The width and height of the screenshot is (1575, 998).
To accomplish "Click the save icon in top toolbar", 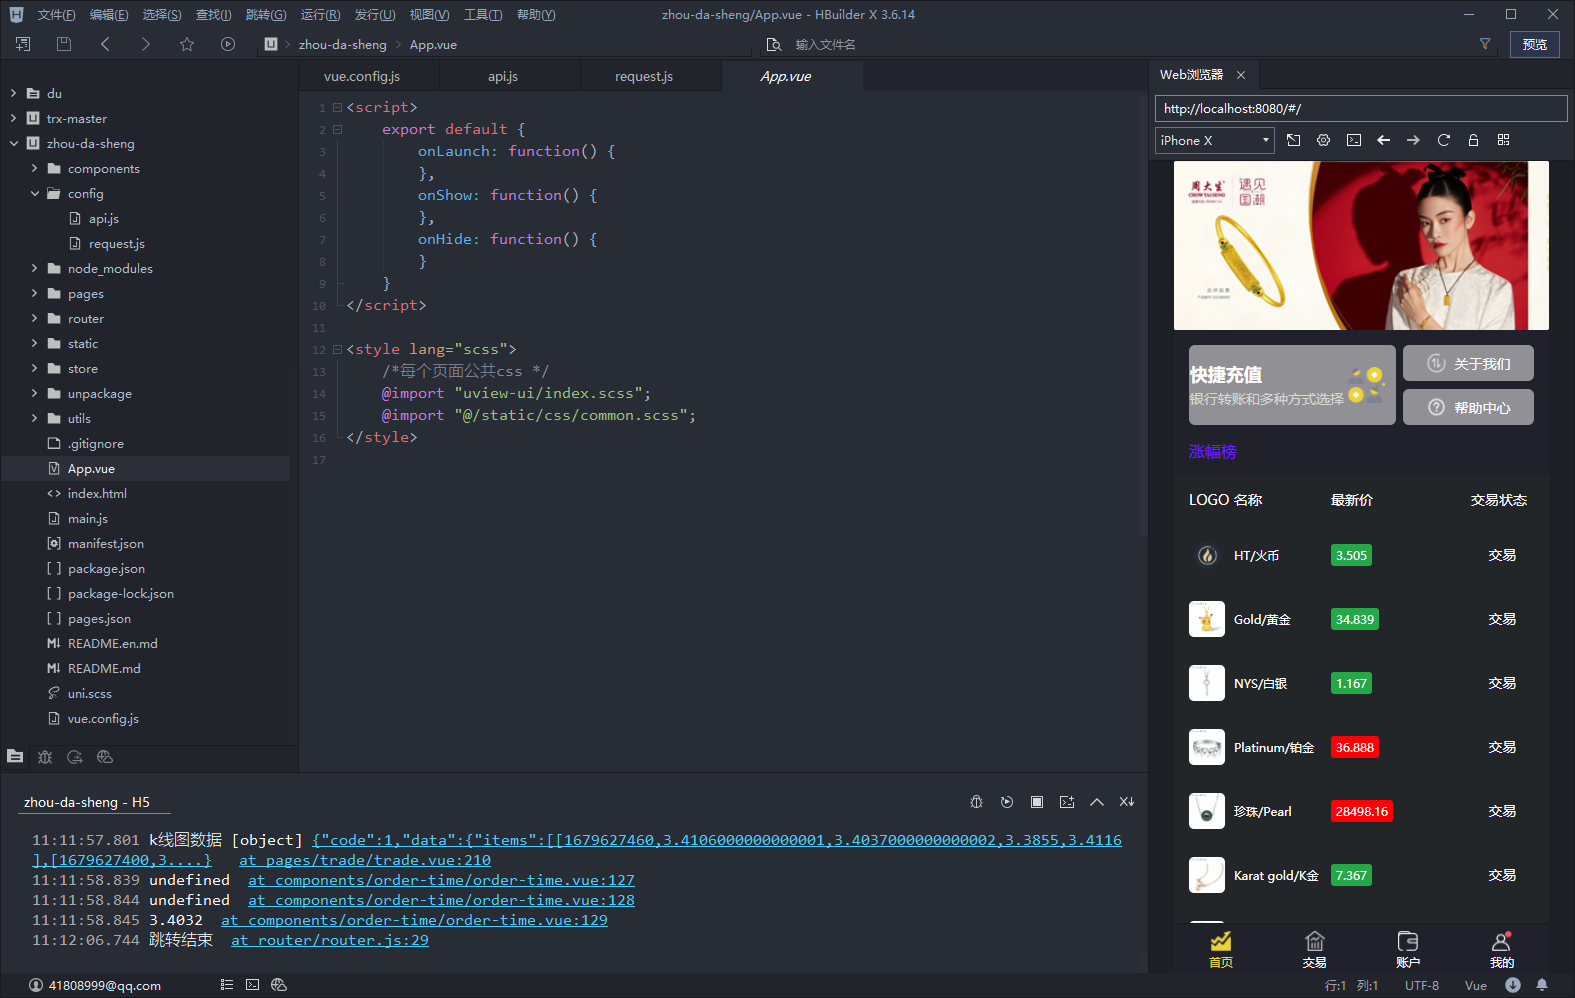I will point(64,44).
